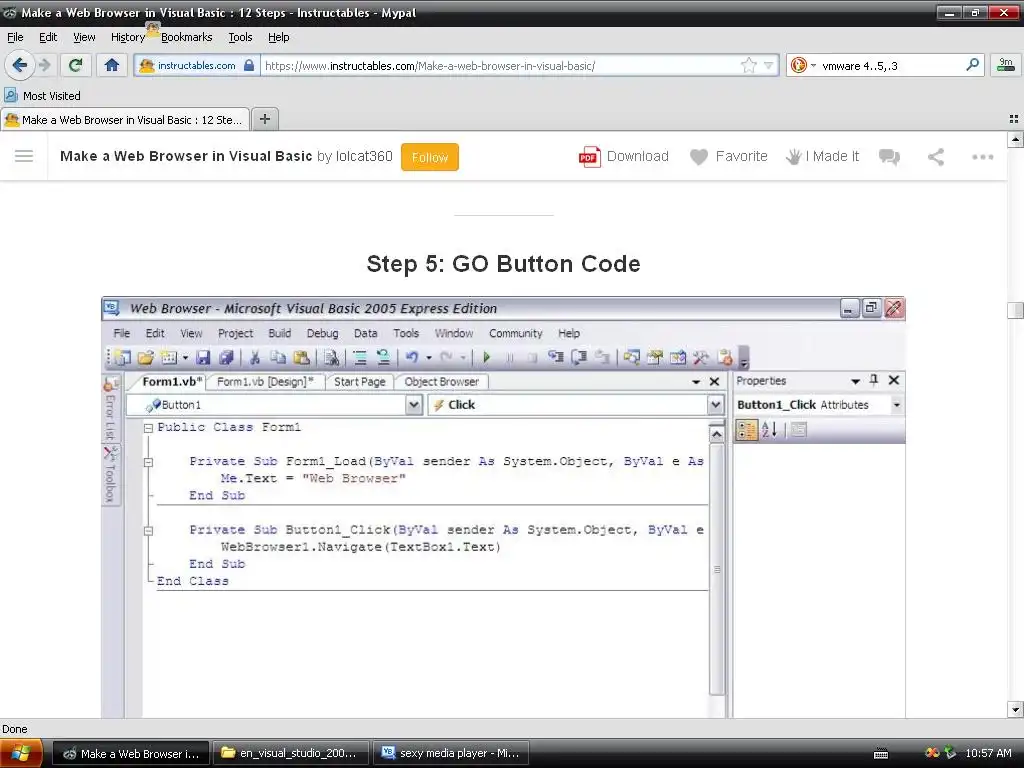Click the browser Forward arrow
This screenshot has height=768, width=1024.
pyautogui.click(x=45, y=65)
